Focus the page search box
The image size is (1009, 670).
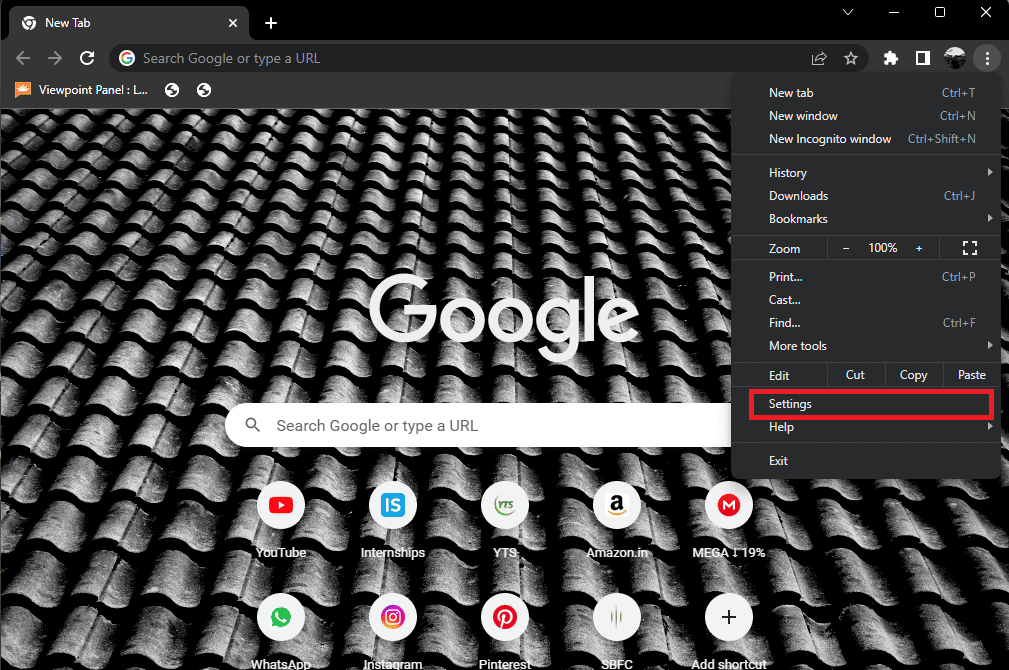(478, 425)
